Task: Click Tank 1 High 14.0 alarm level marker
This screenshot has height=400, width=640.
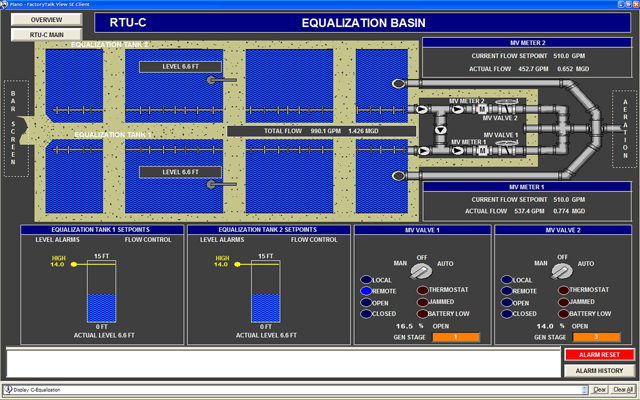Action: pyautogui.click(x=74, y=264)
